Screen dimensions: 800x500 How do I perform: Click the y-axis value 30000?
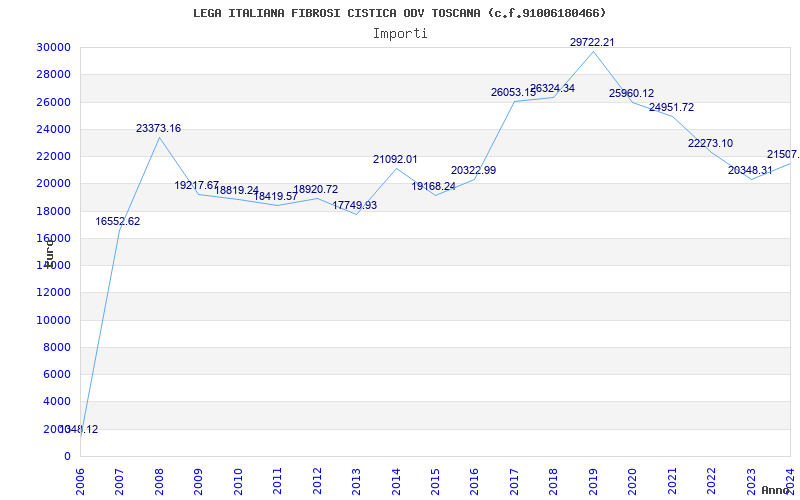tap(54, 47)
